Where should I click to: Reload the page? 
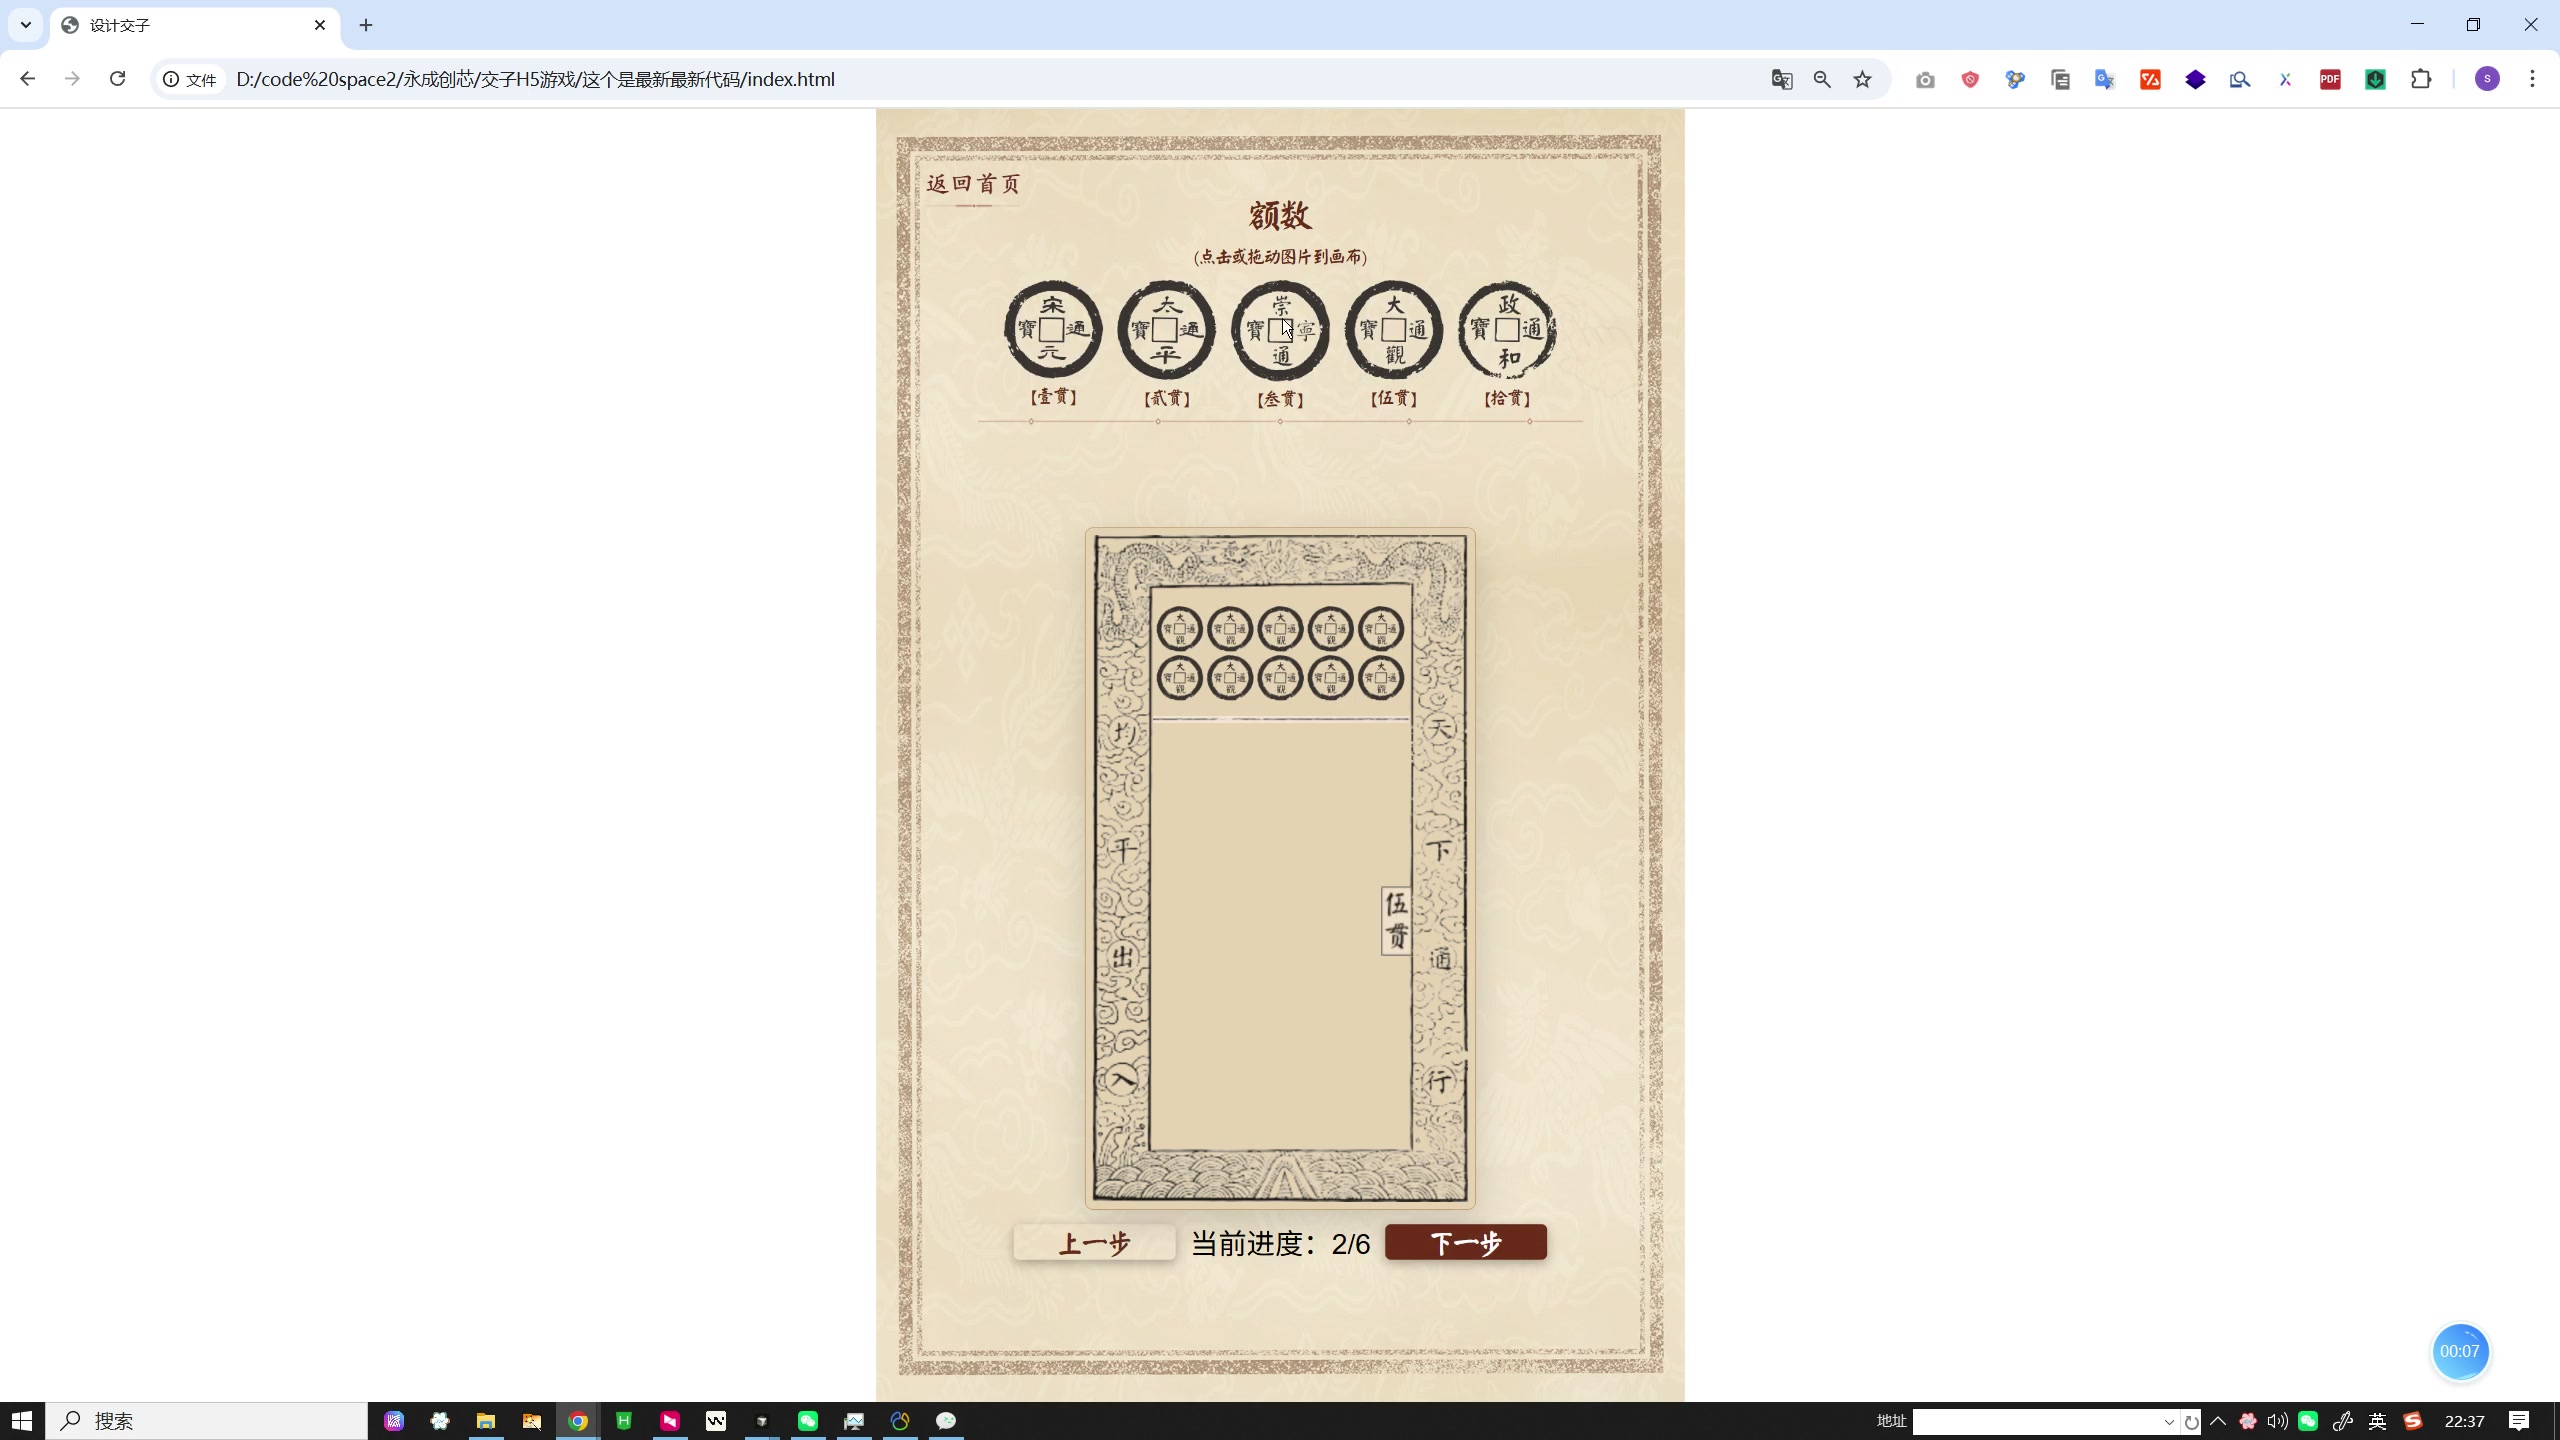[x=118, y=79]
